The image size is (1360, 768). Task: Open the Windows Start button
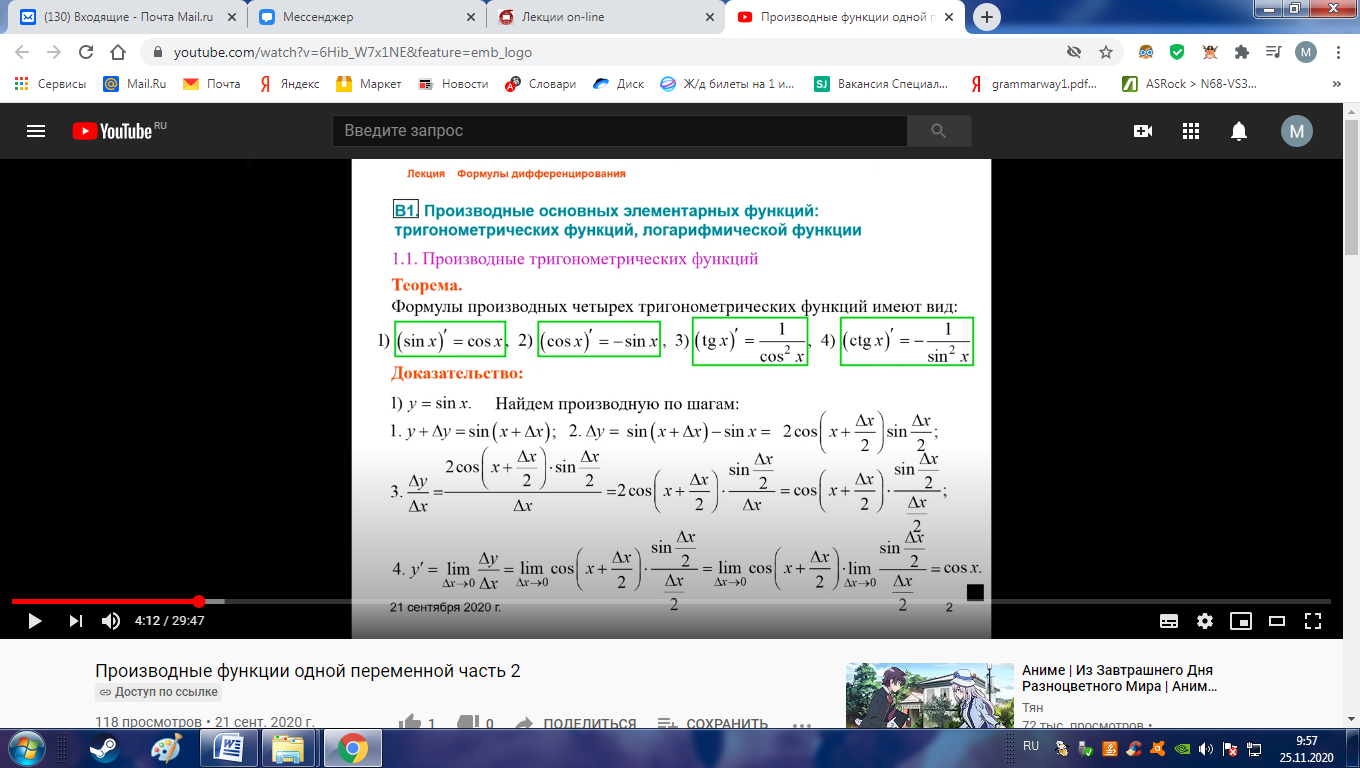click(25, 748)
